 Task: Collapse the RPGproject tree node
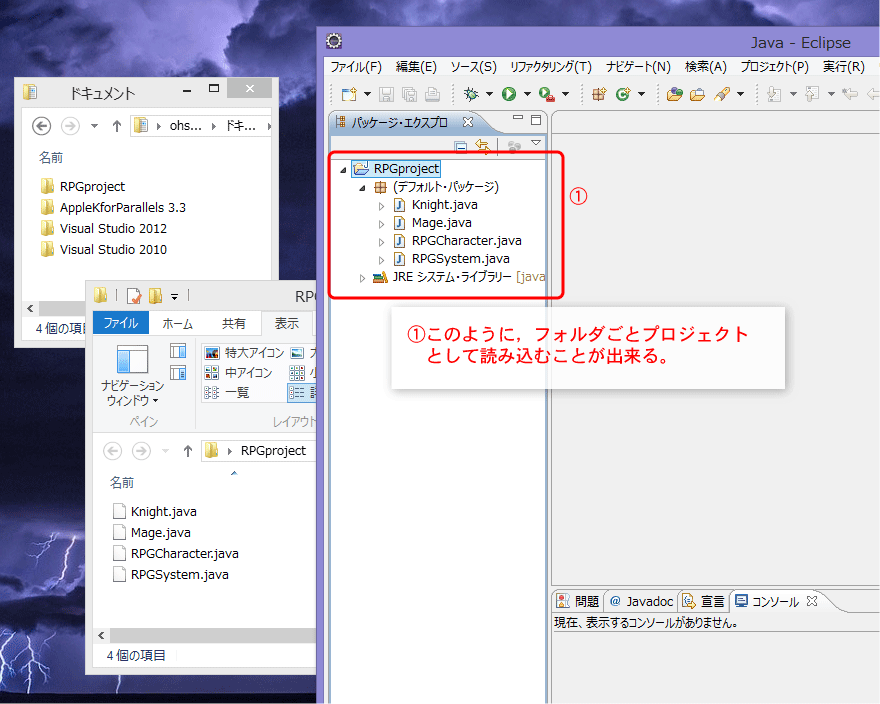(343, 170)
